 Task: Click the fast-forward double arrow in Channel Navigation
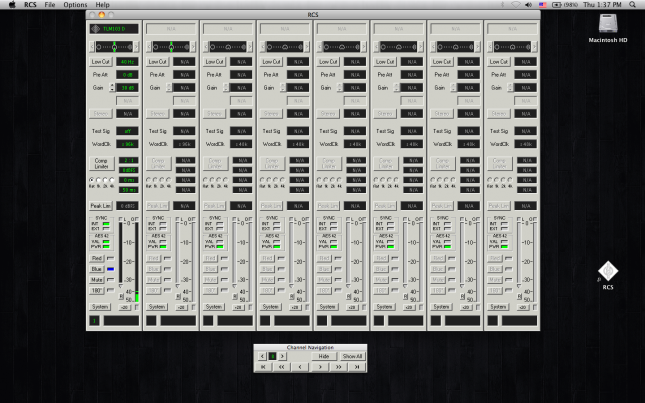coord(338,367)
